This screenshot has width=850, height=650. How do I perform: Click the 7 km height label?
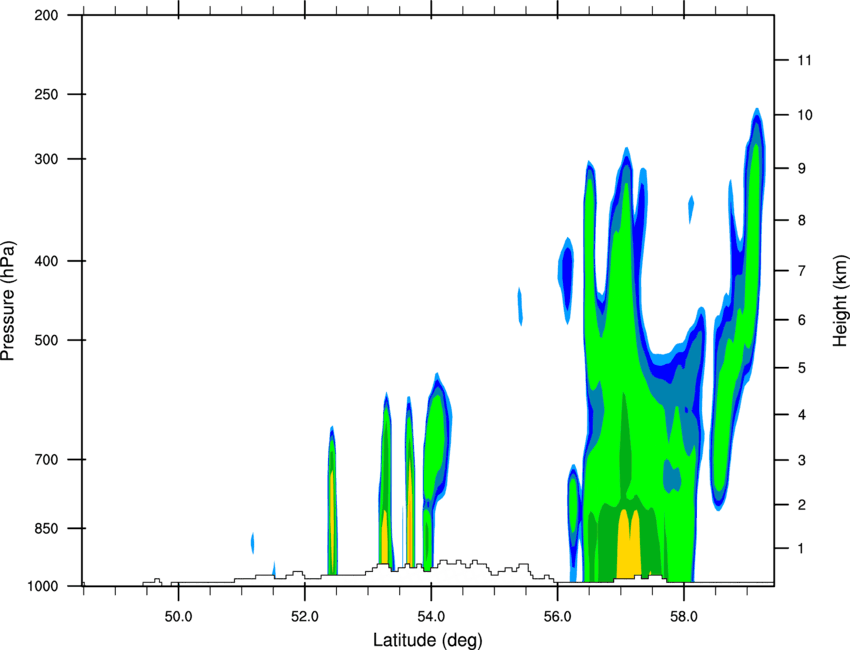point(801,271)
